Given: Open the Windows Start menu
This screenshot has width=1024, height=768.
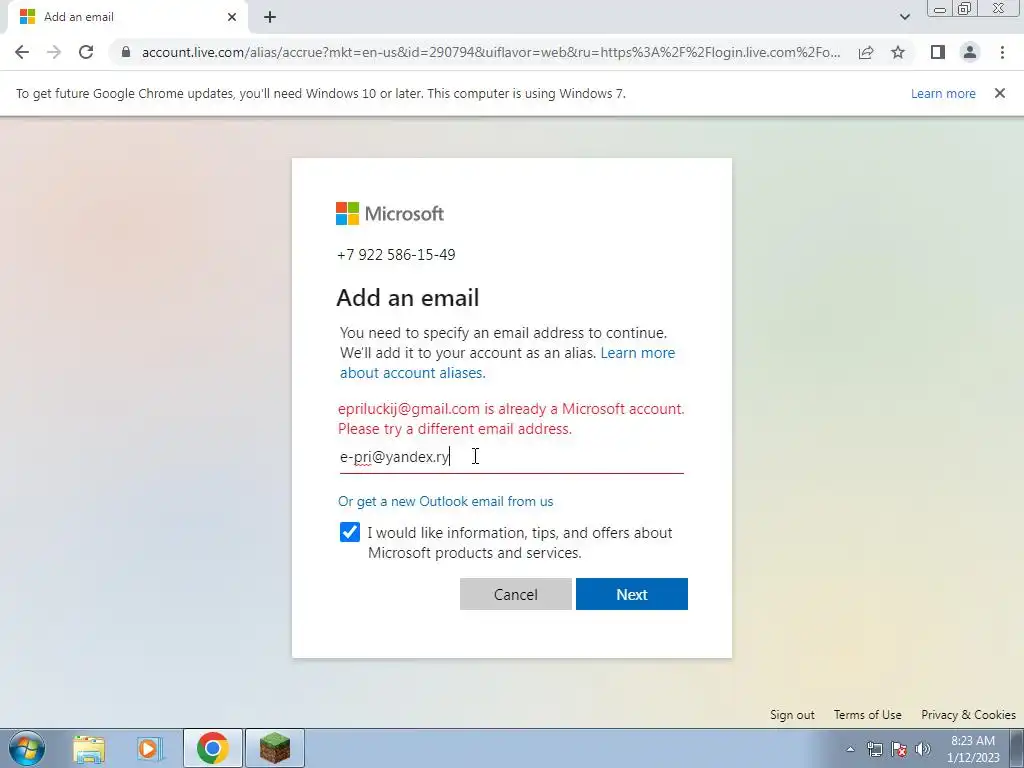Looking at the screenshot, I should pyautogui.click(x=27, y=748).
